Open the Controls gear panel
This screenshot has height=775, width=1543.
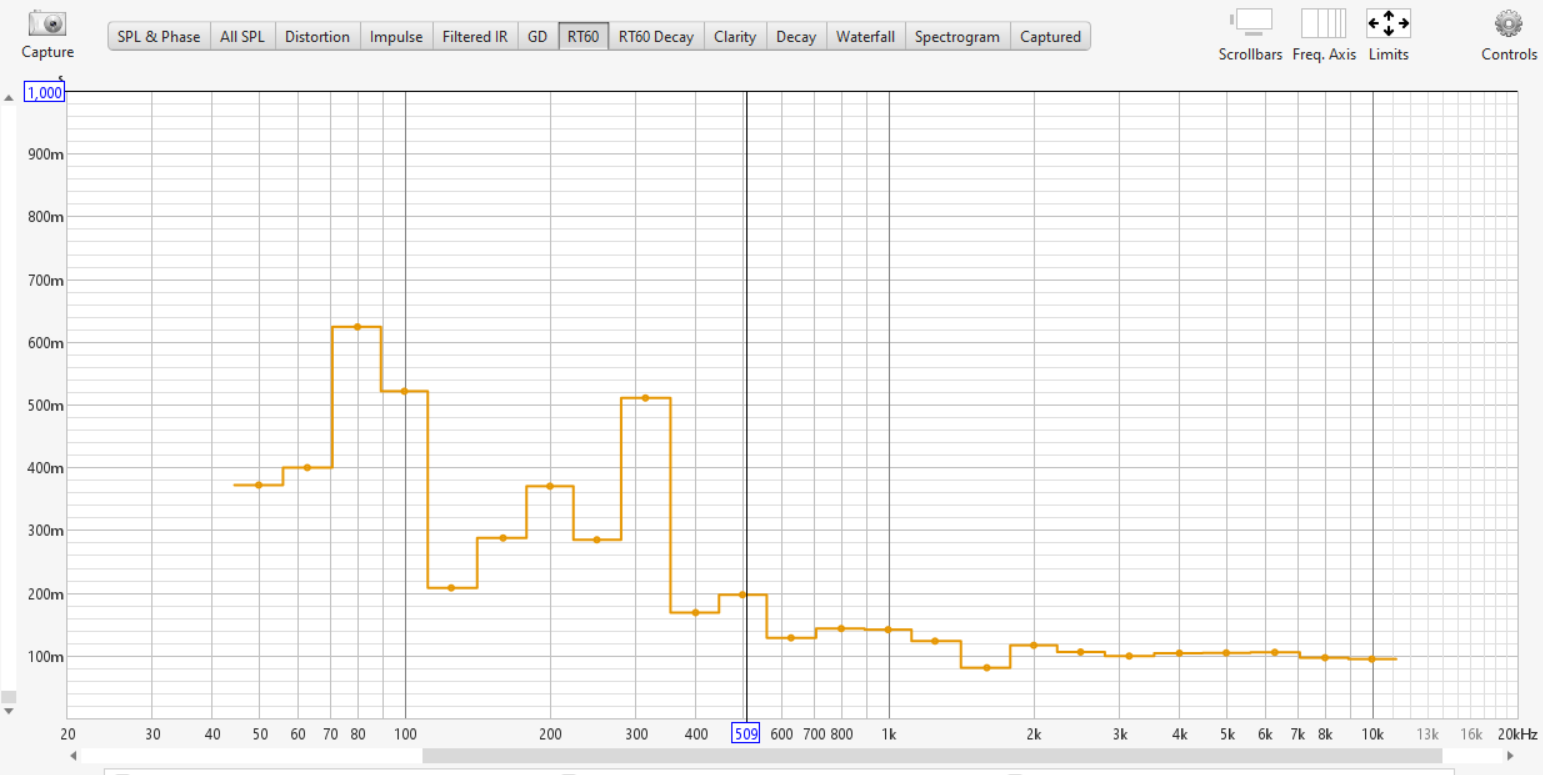click(x=1508, y=23)
